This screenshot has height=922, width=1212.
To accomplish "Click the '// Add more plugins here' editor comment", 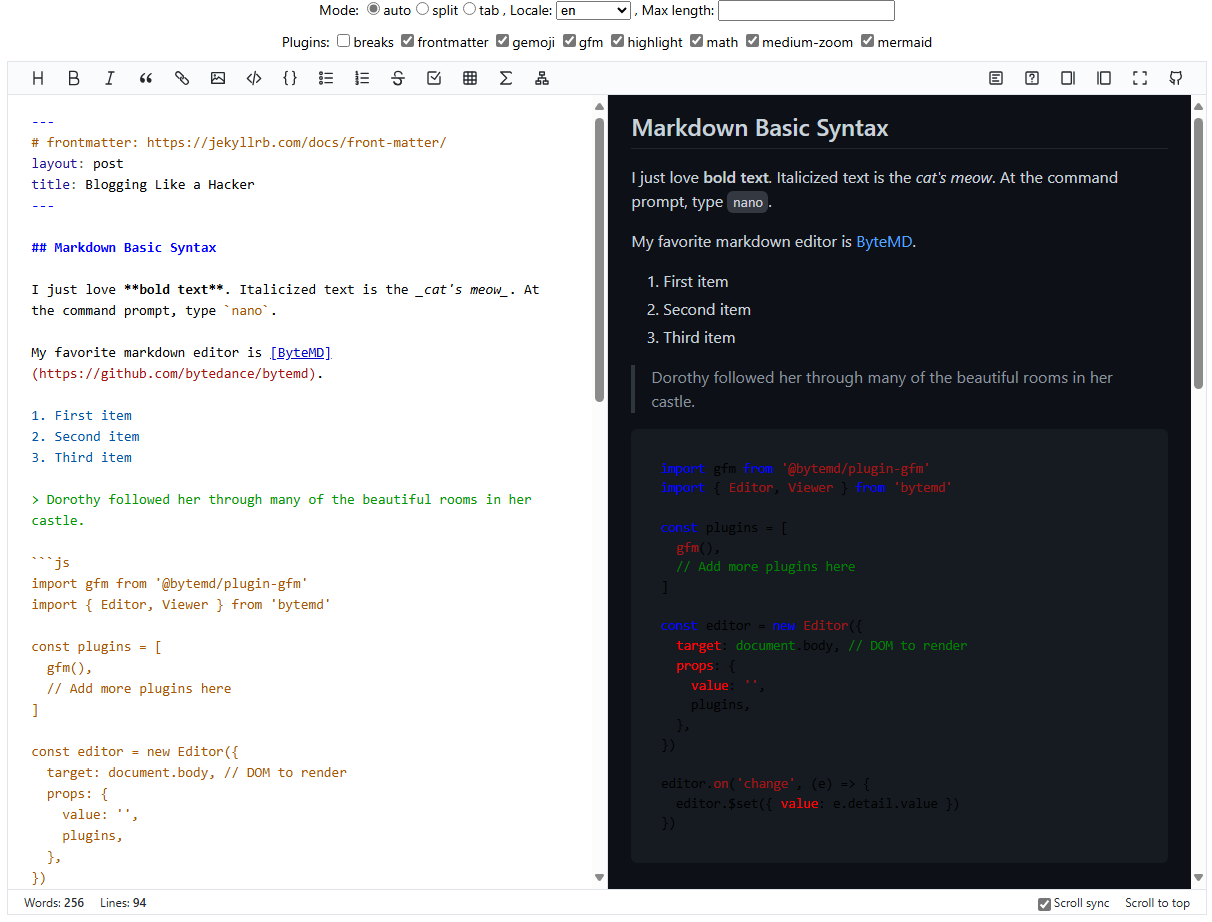I will click(x=139, y=688).
